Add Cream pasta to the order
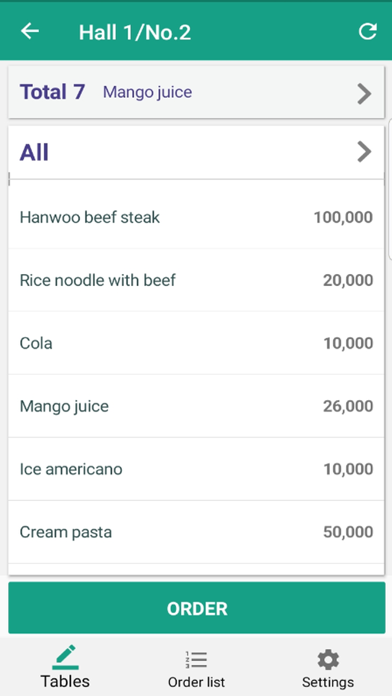This screenshot has height=696, width=392. (196, 532)
